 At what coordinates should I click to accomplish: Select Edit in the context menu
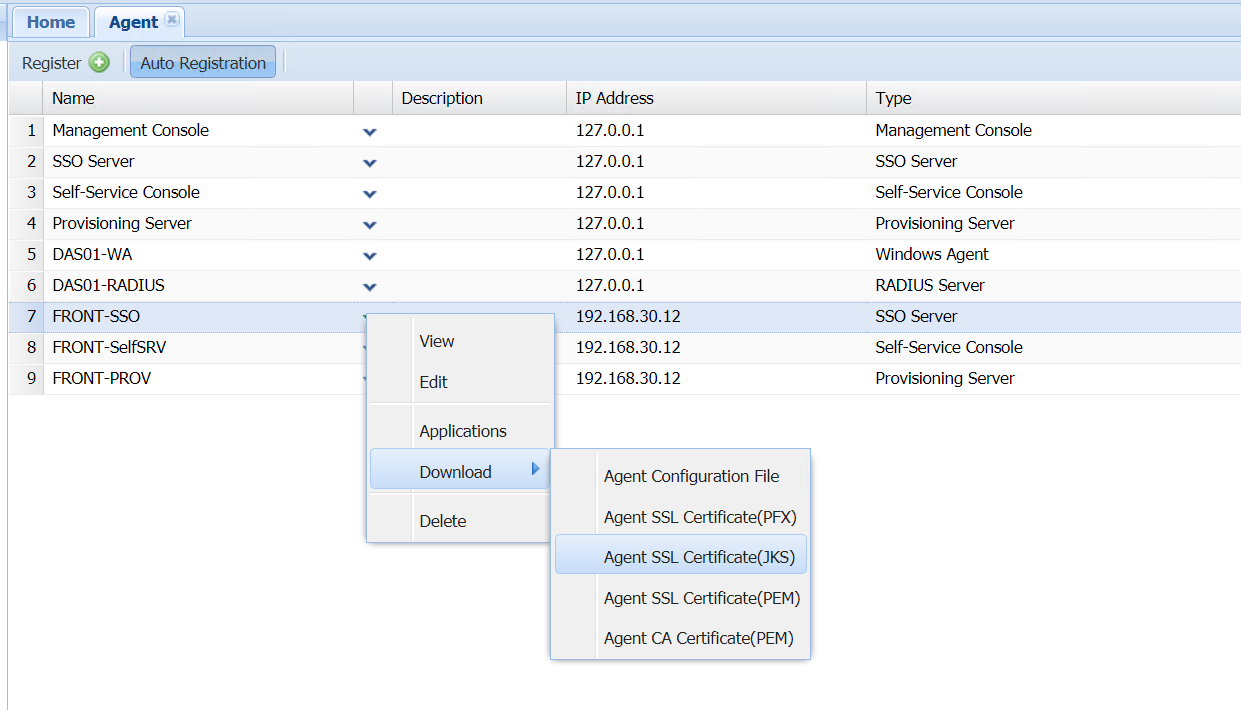coord(434,382)
